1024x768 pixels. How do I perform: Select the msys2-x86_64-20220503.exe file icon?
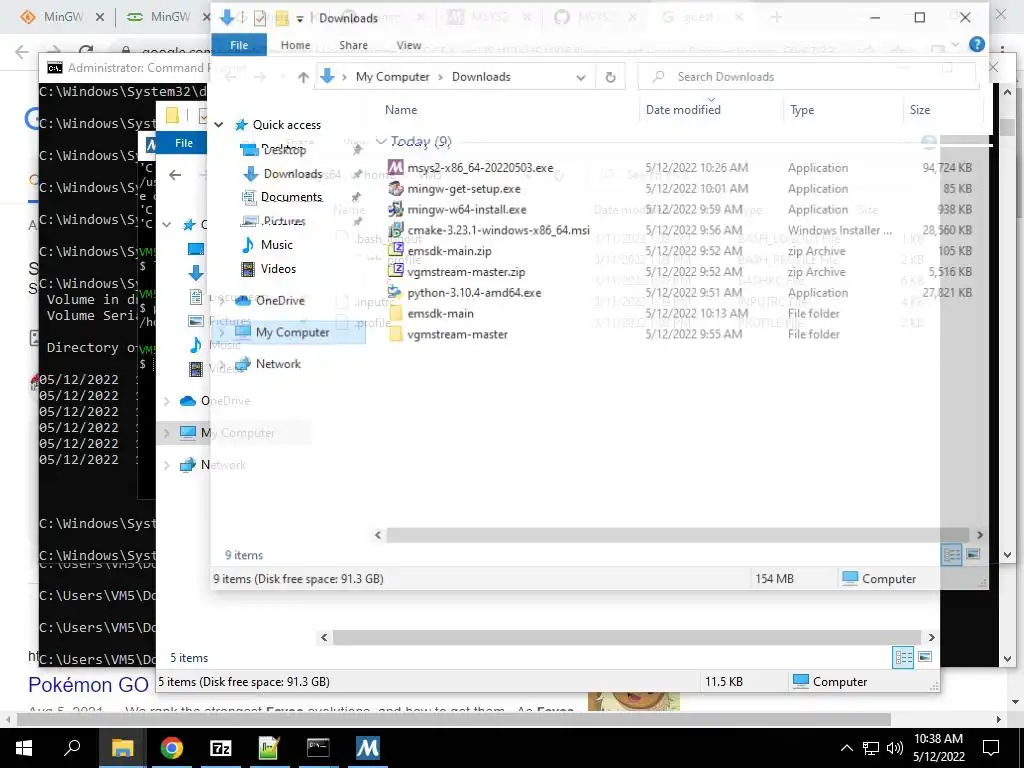396,168
